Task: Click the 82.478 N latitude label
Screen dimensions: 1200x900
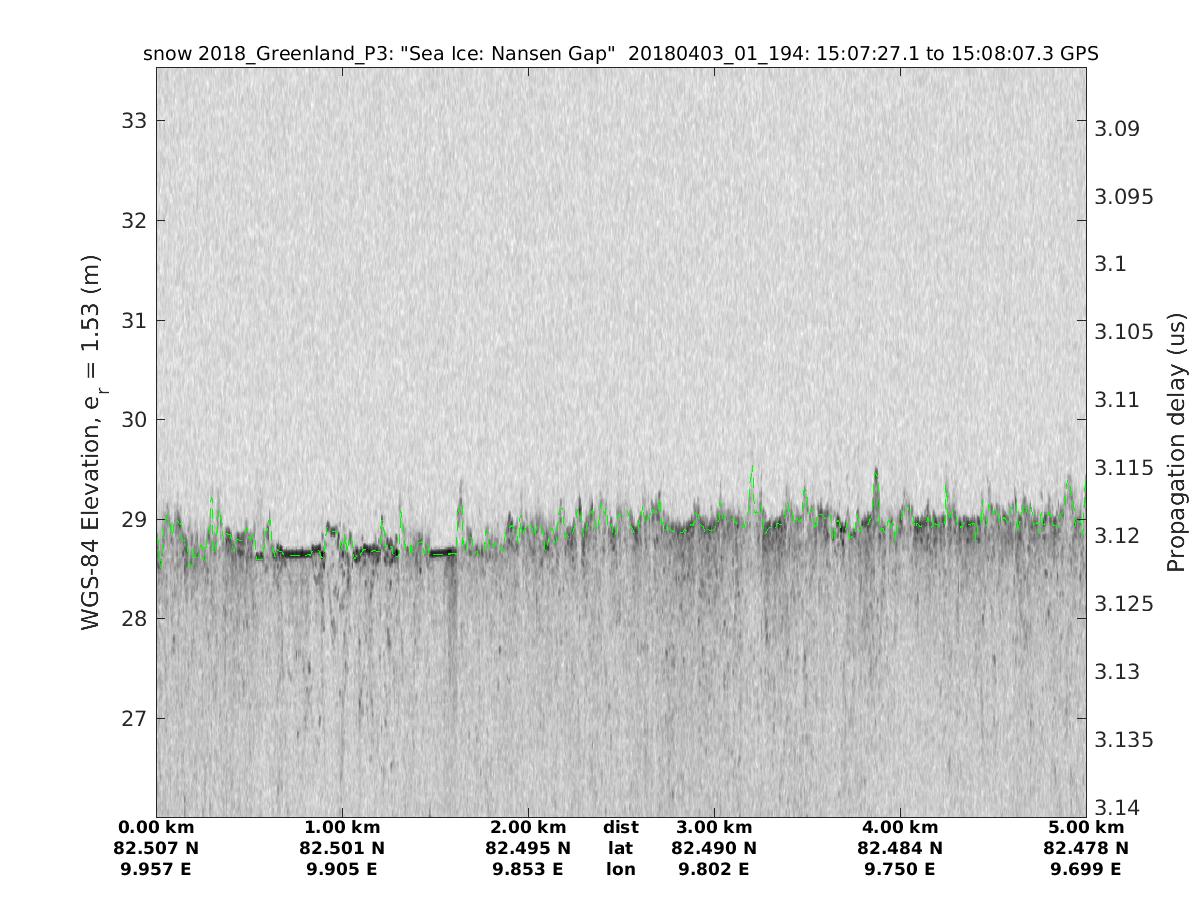Action: tap(1086, 848)
